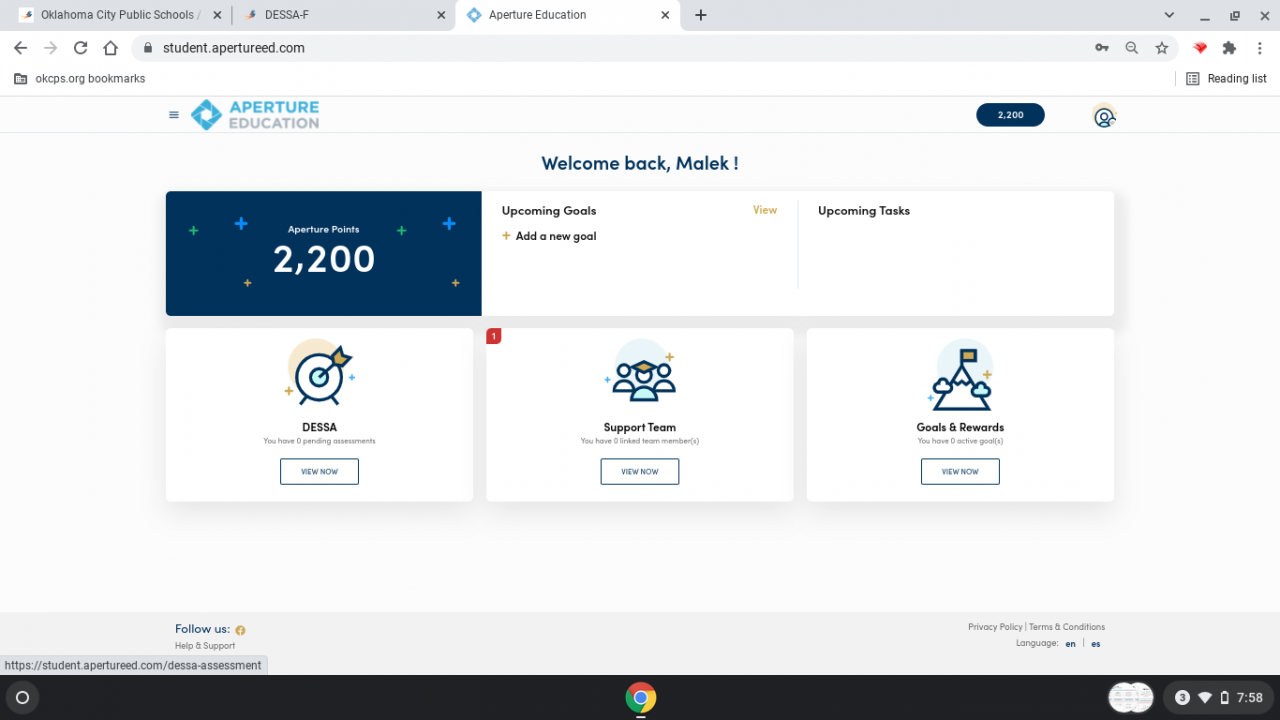The width and height of the screenshot is (1280, 720).
Task: Click the Aperture Points 2,200 card
Action: (324, 253)
